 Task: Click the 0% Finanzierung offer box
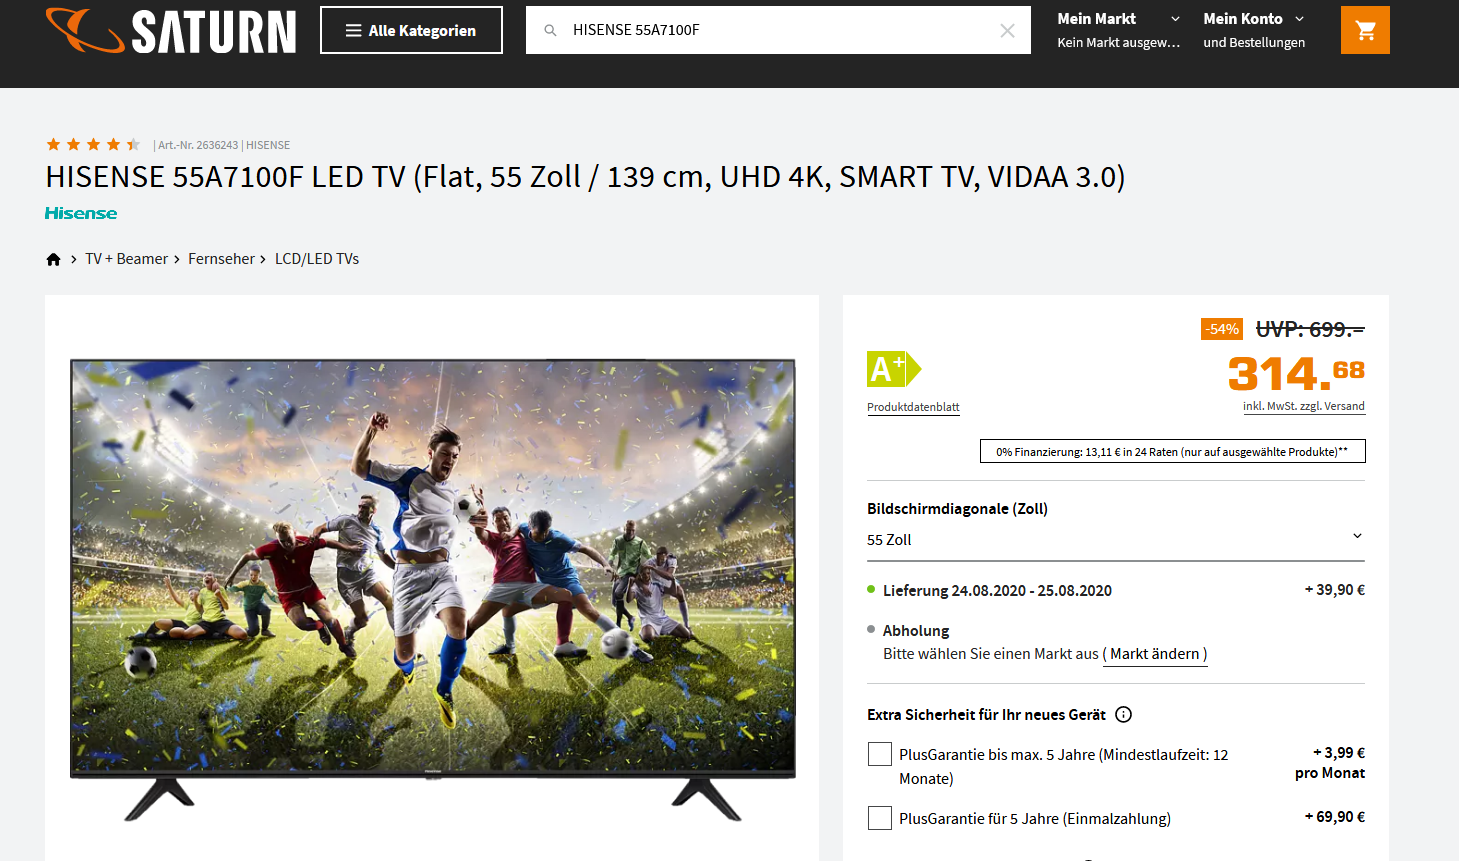[x=1172, y=451]
